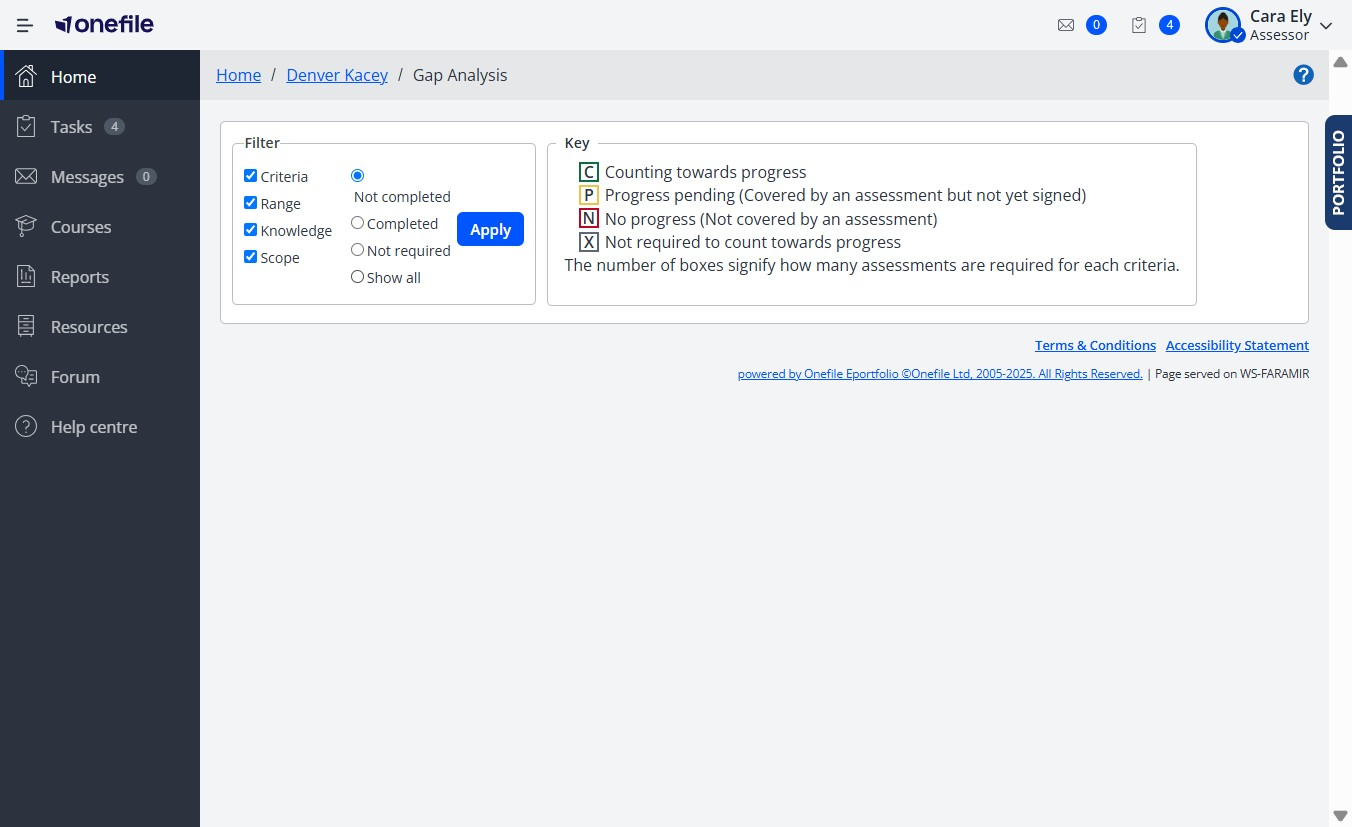Click the Reports chart icon in sidebar
The height and width of the screenshot is (827, 1352).
pyautogui.click(x=27, y=276)
